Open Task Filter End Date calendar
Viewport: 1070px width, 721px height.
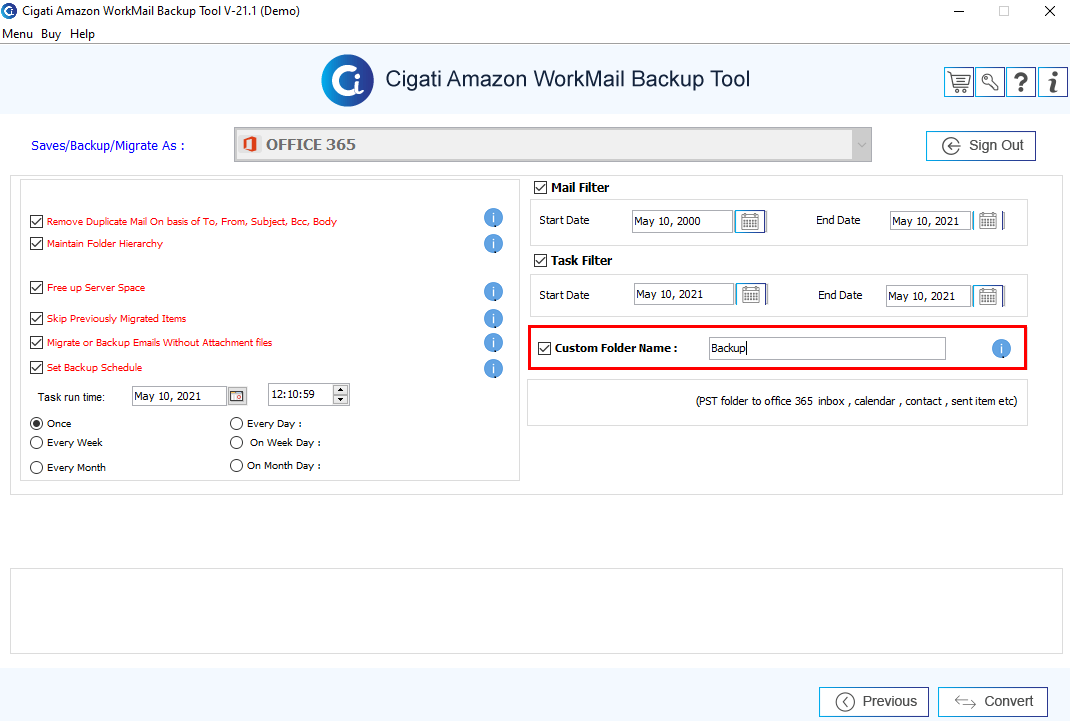(988, 296)
